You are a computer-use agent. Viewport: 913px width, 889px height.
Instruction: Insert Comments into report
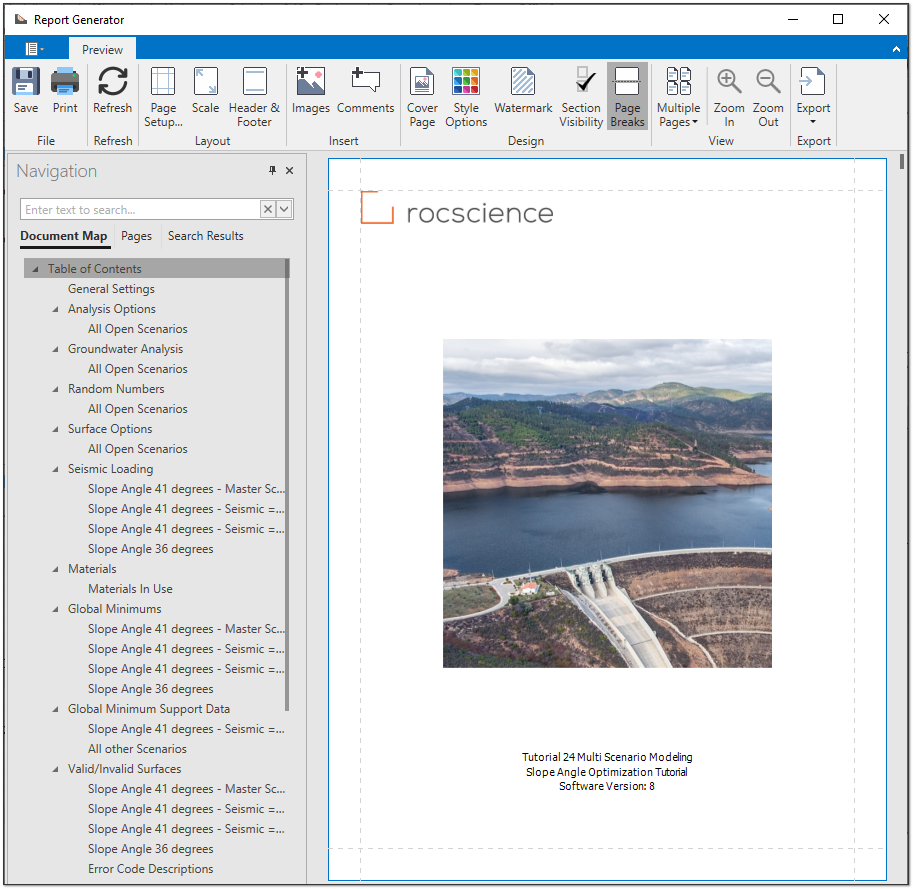(366, 90)
